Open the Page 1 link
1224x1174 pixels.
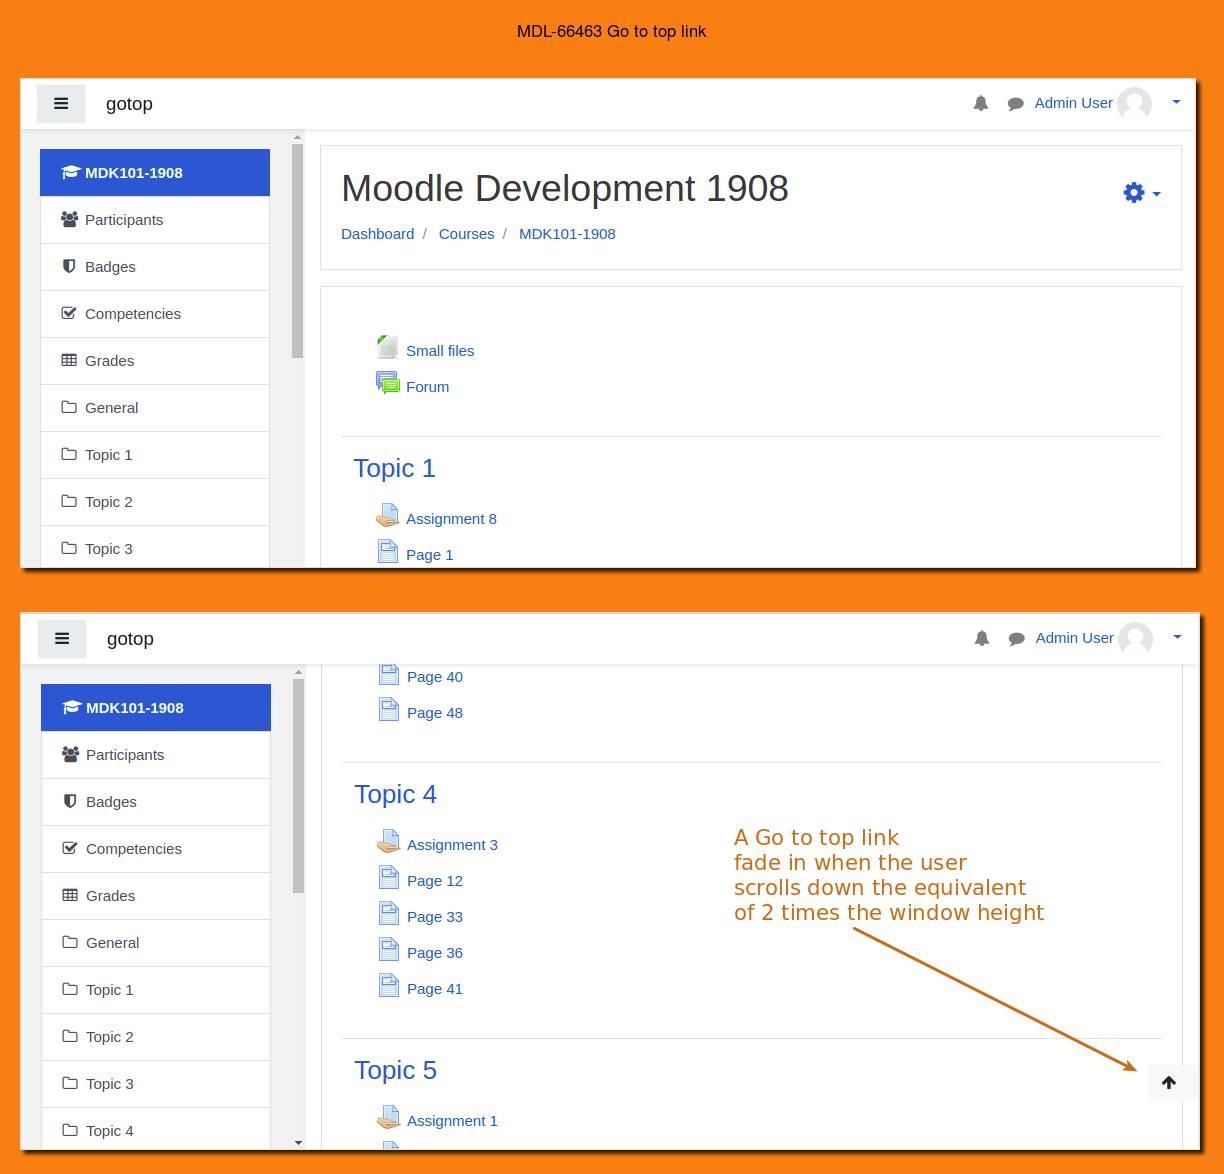pos(429,555)
